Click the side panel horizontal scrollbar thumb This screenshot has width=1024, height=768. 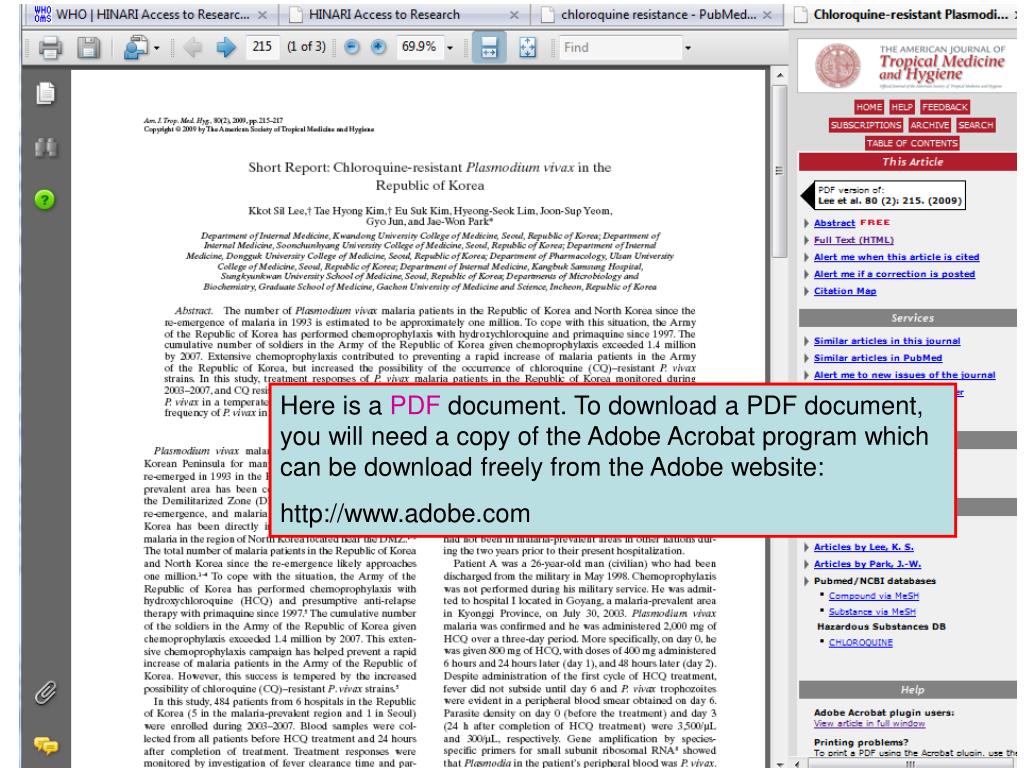[910, 763]
